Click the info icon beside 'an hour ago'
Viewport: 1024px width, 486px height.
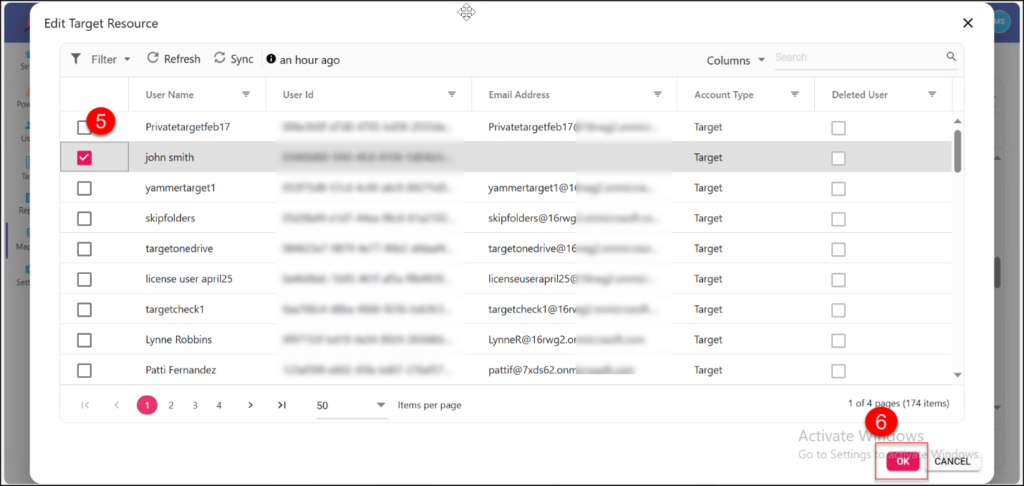click(271, 59)
